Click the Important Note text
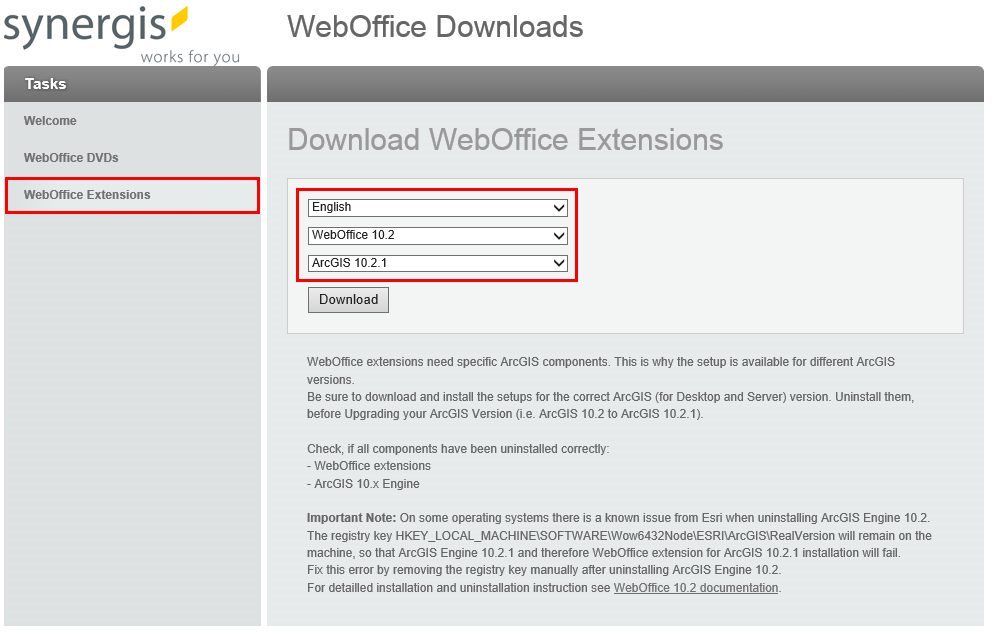 coord(354,518)
